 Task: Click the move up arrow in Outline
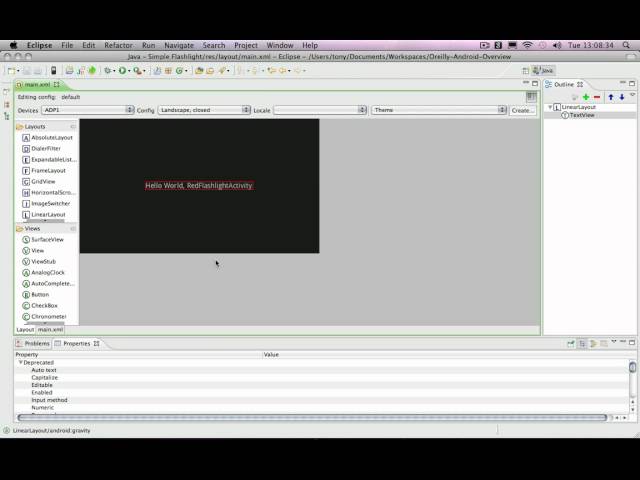tap(611, 97)
